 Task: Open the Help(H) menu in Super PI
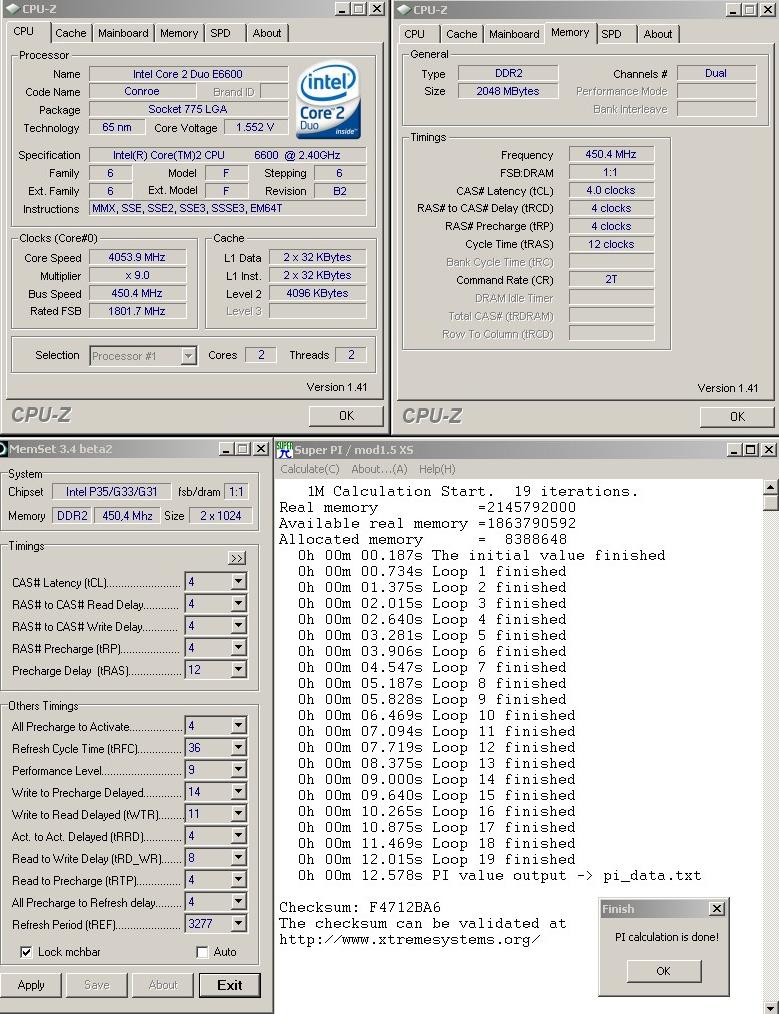tap(437, 469)
